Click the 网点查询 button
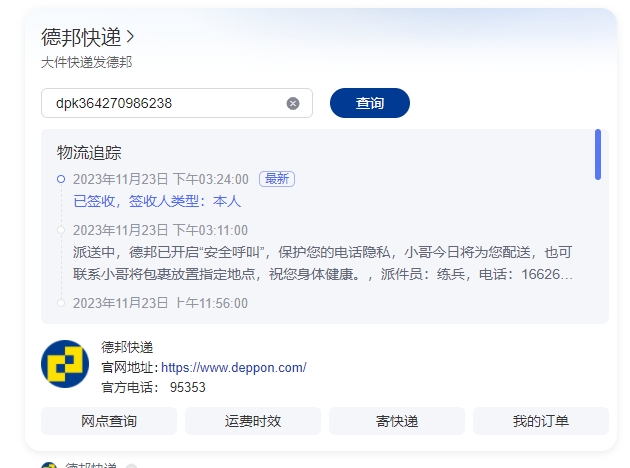The width and height of the screenshot is (630, 468). (x=109, y=421)
